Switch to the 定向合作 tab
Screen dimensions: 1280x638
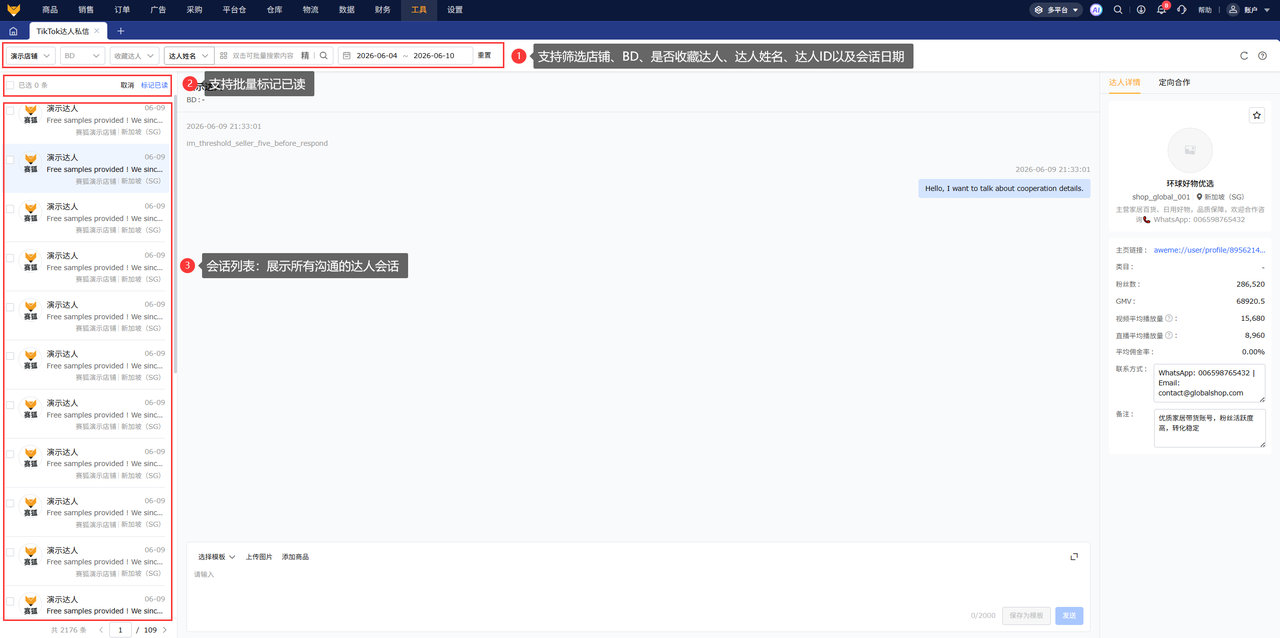pyautogui.click(x=1174, y=82)
